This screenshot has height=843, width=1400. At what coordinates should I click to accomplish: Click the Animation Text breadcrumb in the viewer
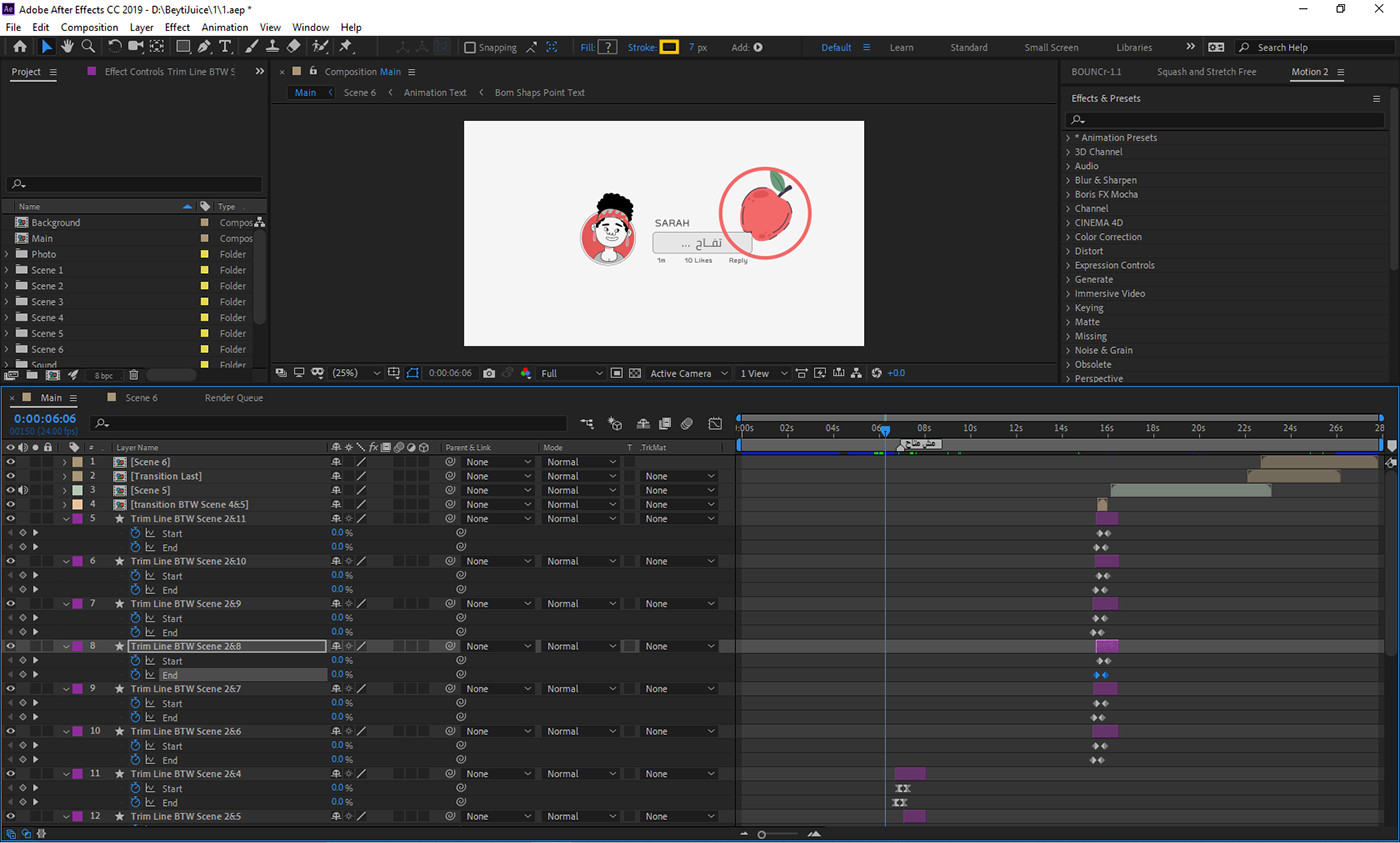[x=435, y=92]
